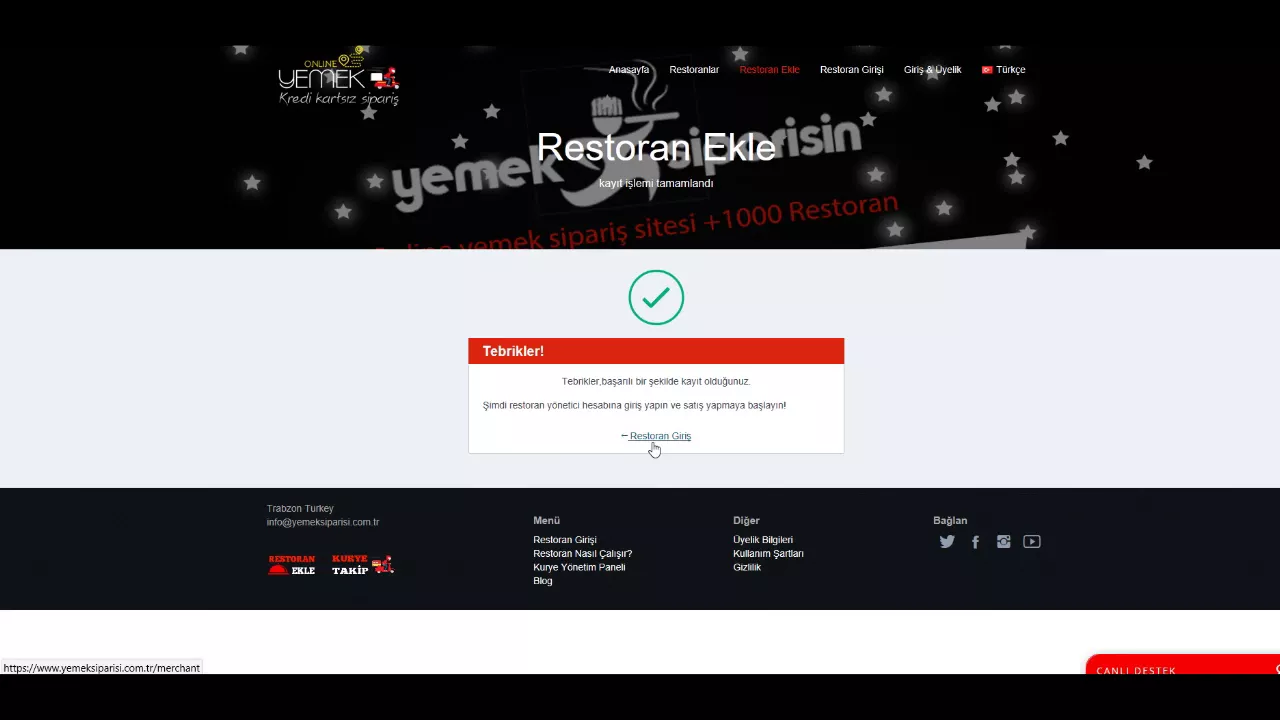Click the Turkish flag language icon

point(987,70)
